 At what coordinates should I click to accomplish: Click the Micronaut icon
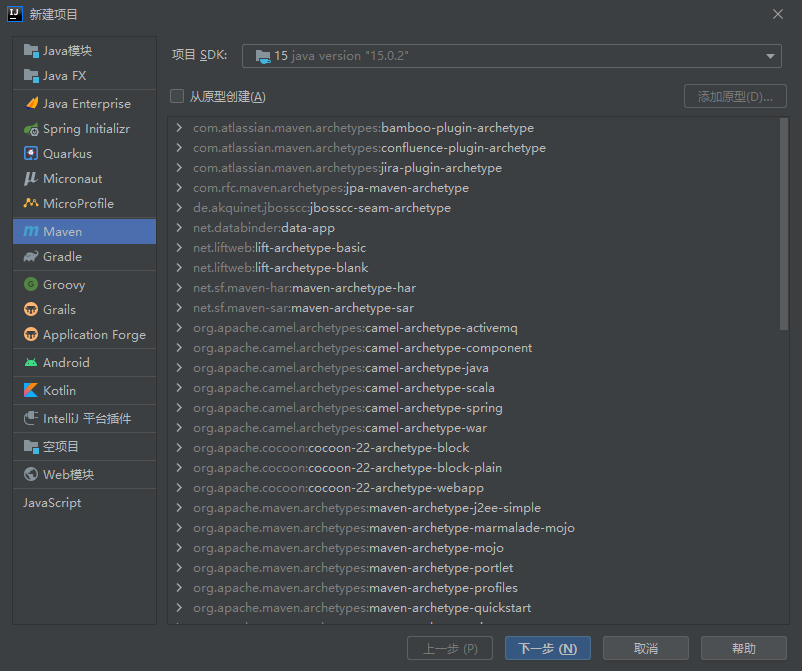(x=31, y=179)
